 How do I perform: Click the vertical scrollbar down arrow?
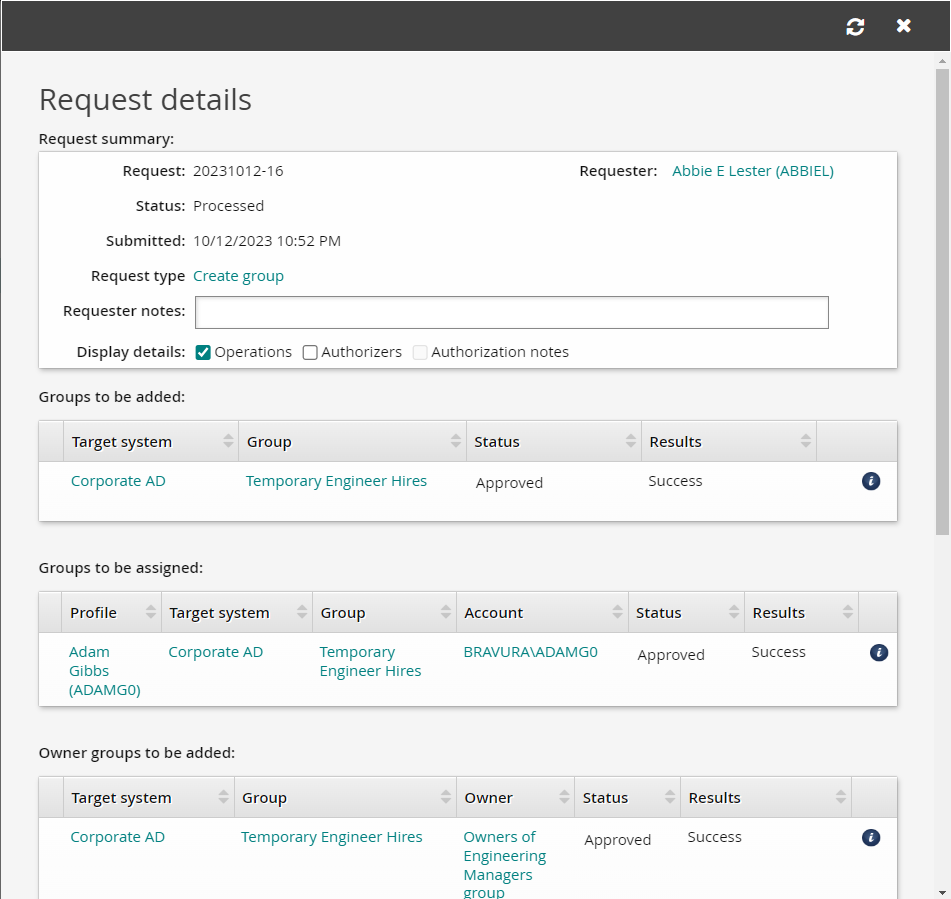pos(942,891)
